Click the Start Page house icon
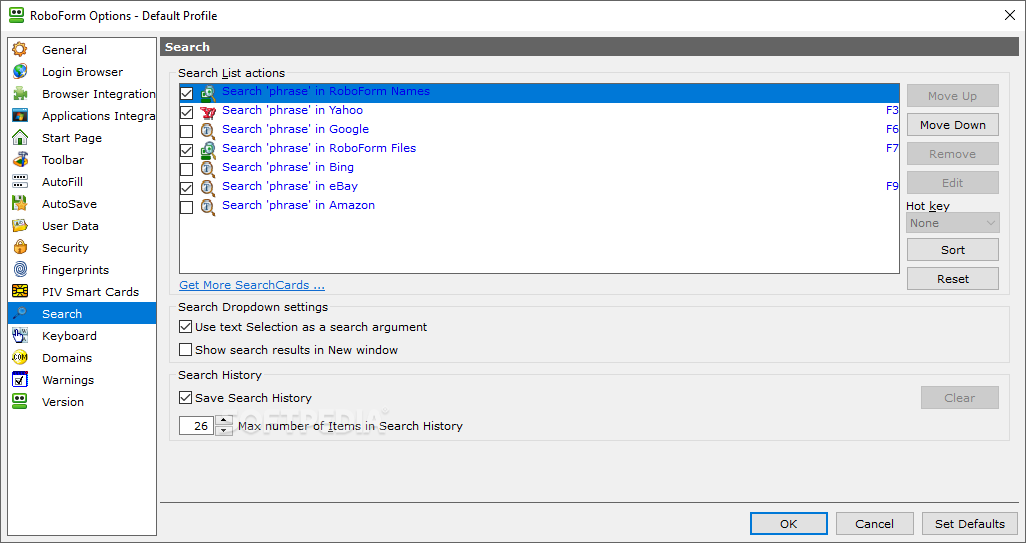The image size is (1026, 543). click(x=20, y=138)
